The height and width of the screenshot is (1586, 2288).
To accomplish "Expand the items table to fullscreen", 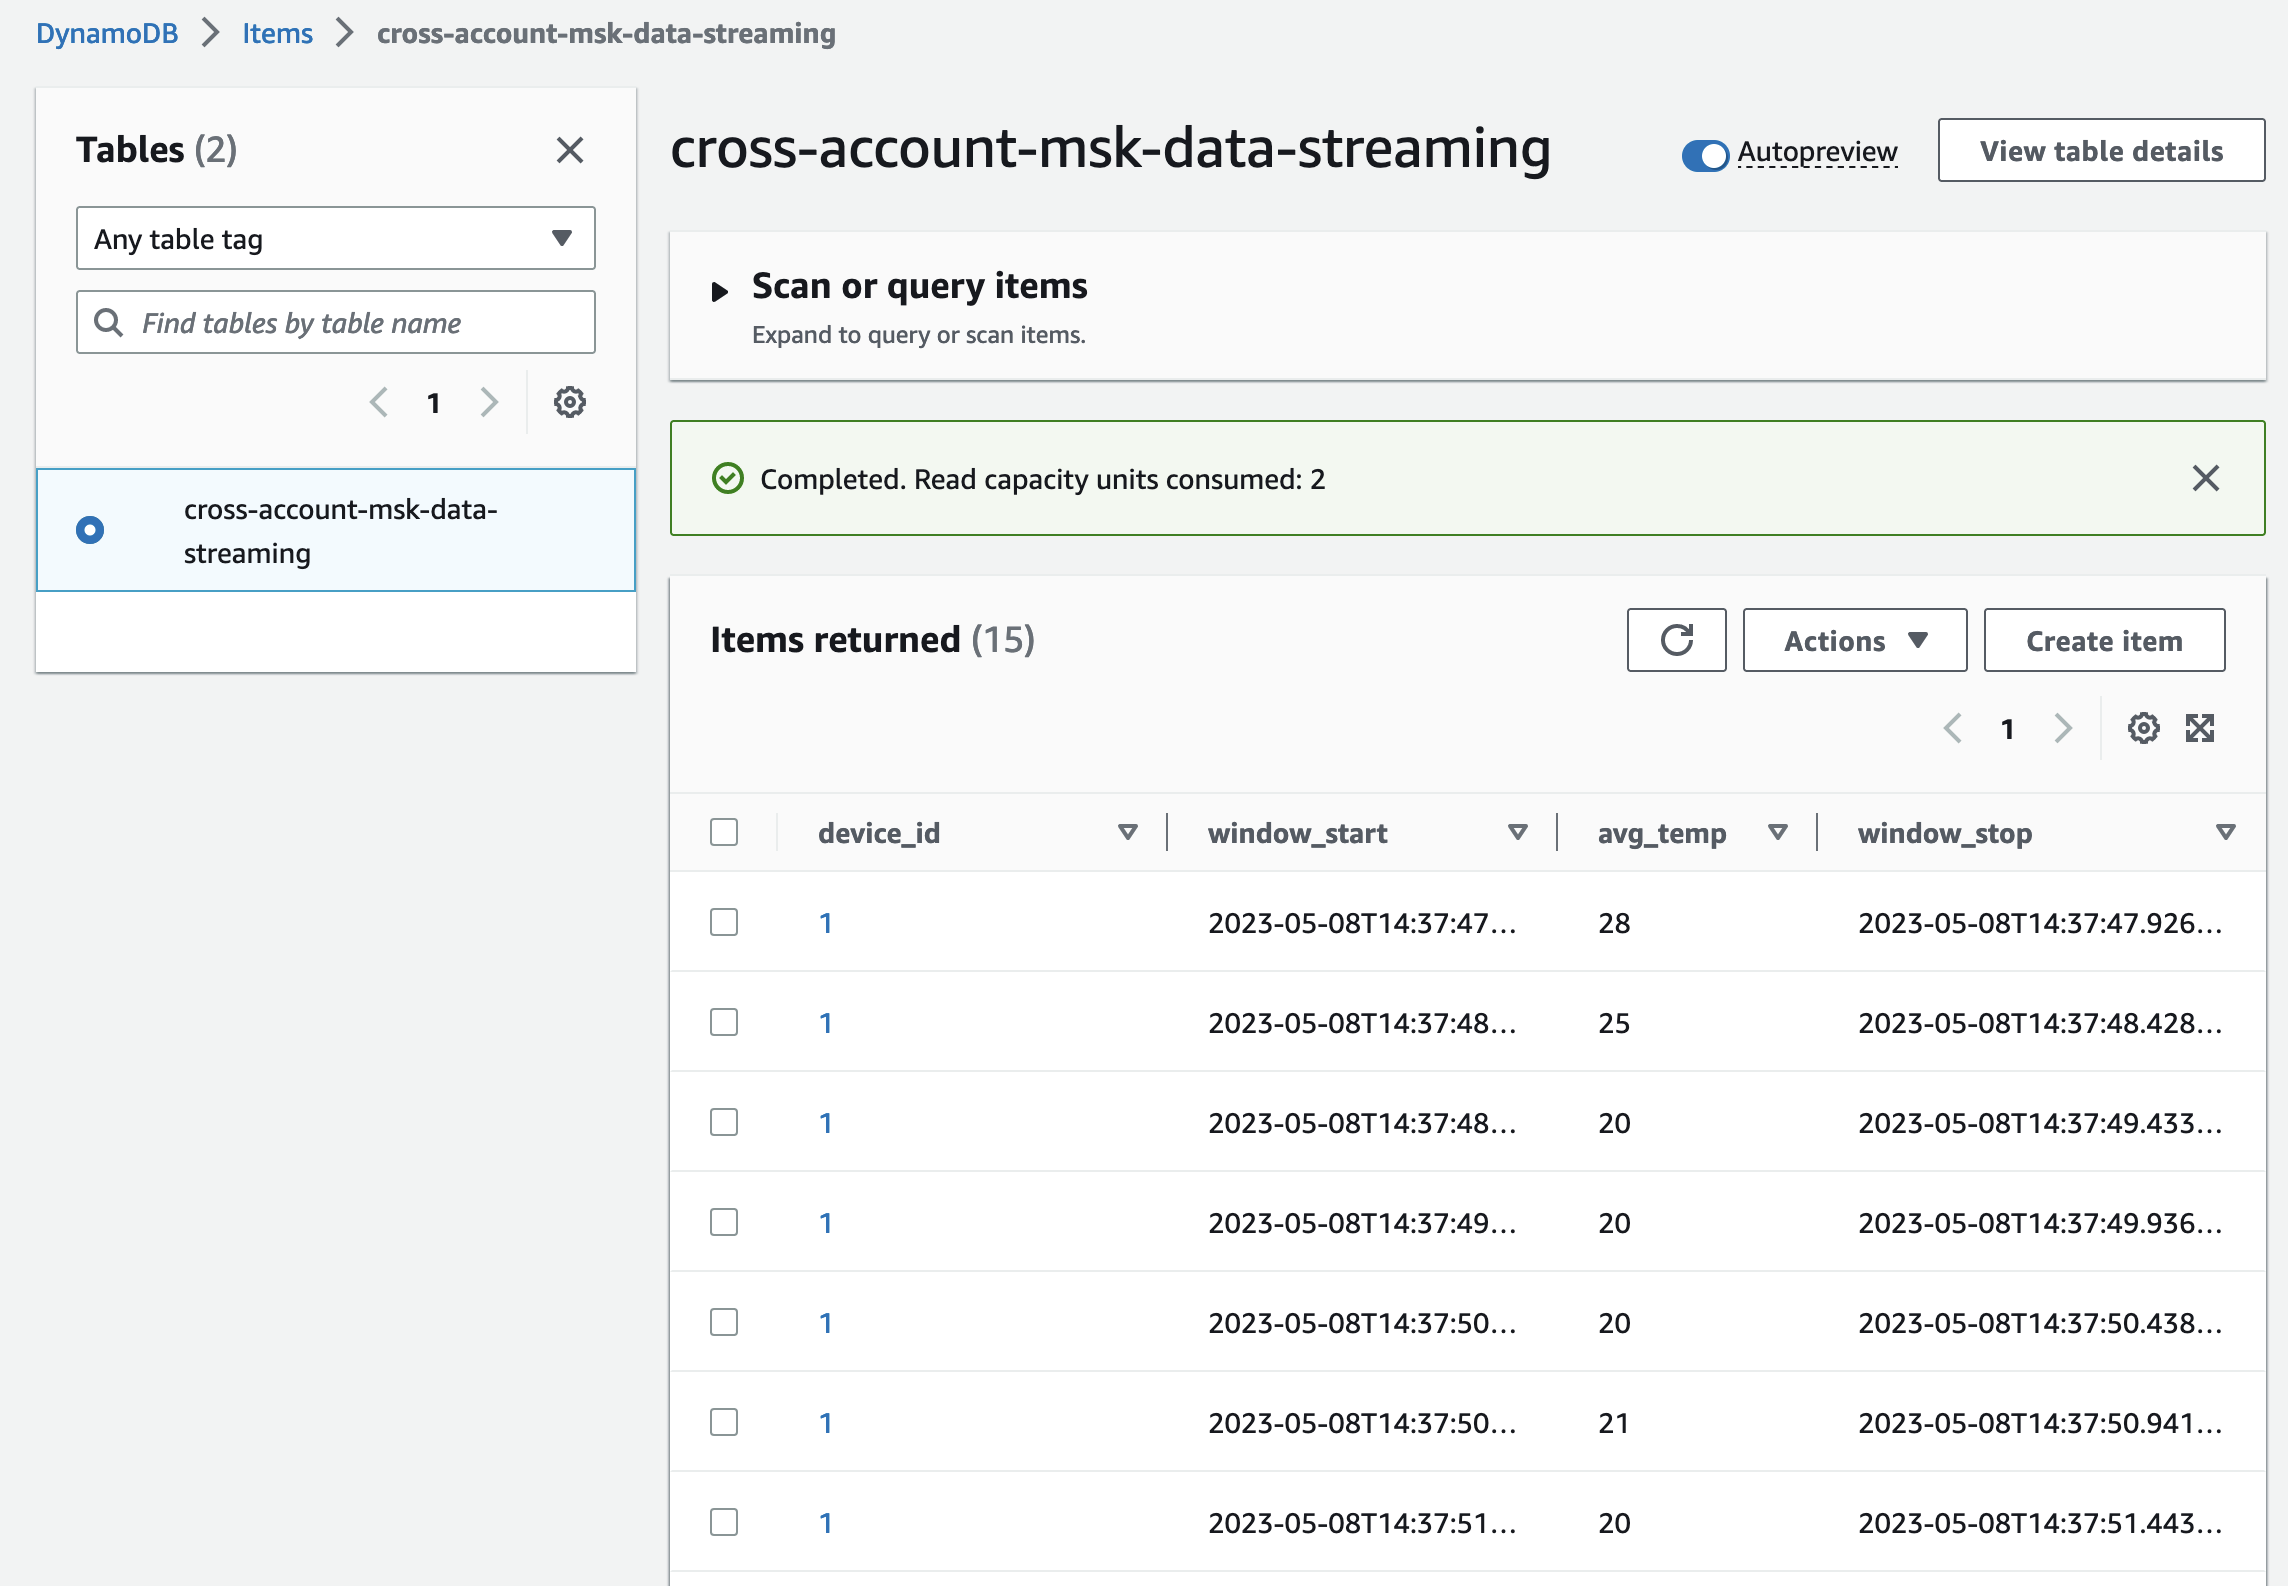I will click(x=2200, y=728).
